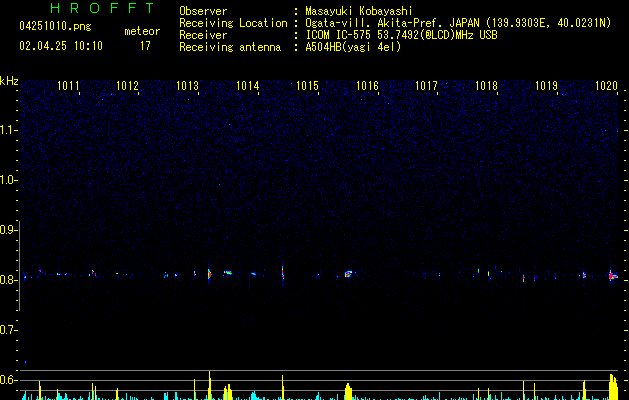Click time marker 1015
This screenshot has height=400, width=629.
pos(307,86)
